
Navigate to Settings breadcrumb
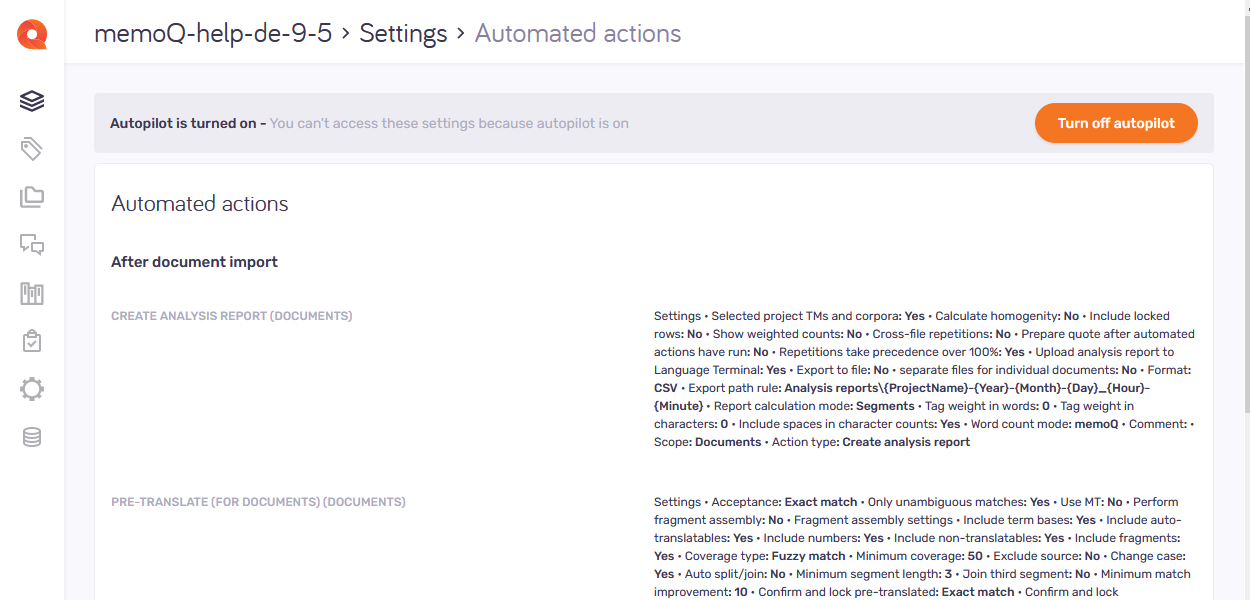(403, 33)
